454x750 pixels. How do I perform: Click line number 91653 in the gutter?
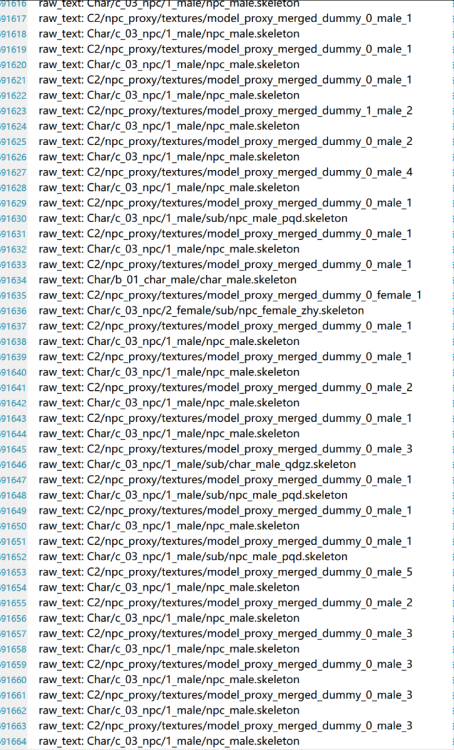click(x=13, y=572)
